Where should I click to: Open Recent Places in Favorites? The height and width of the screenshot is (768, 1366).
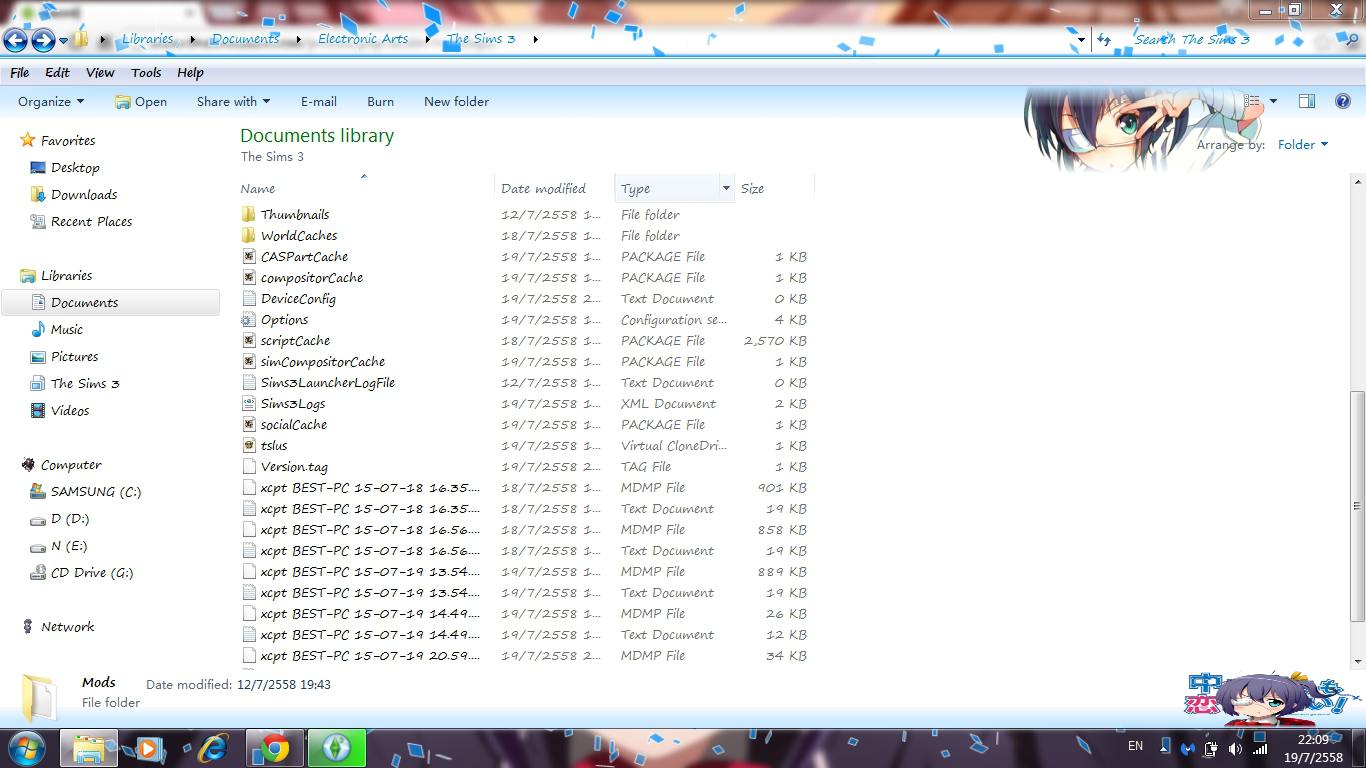(x=91, y=222)
